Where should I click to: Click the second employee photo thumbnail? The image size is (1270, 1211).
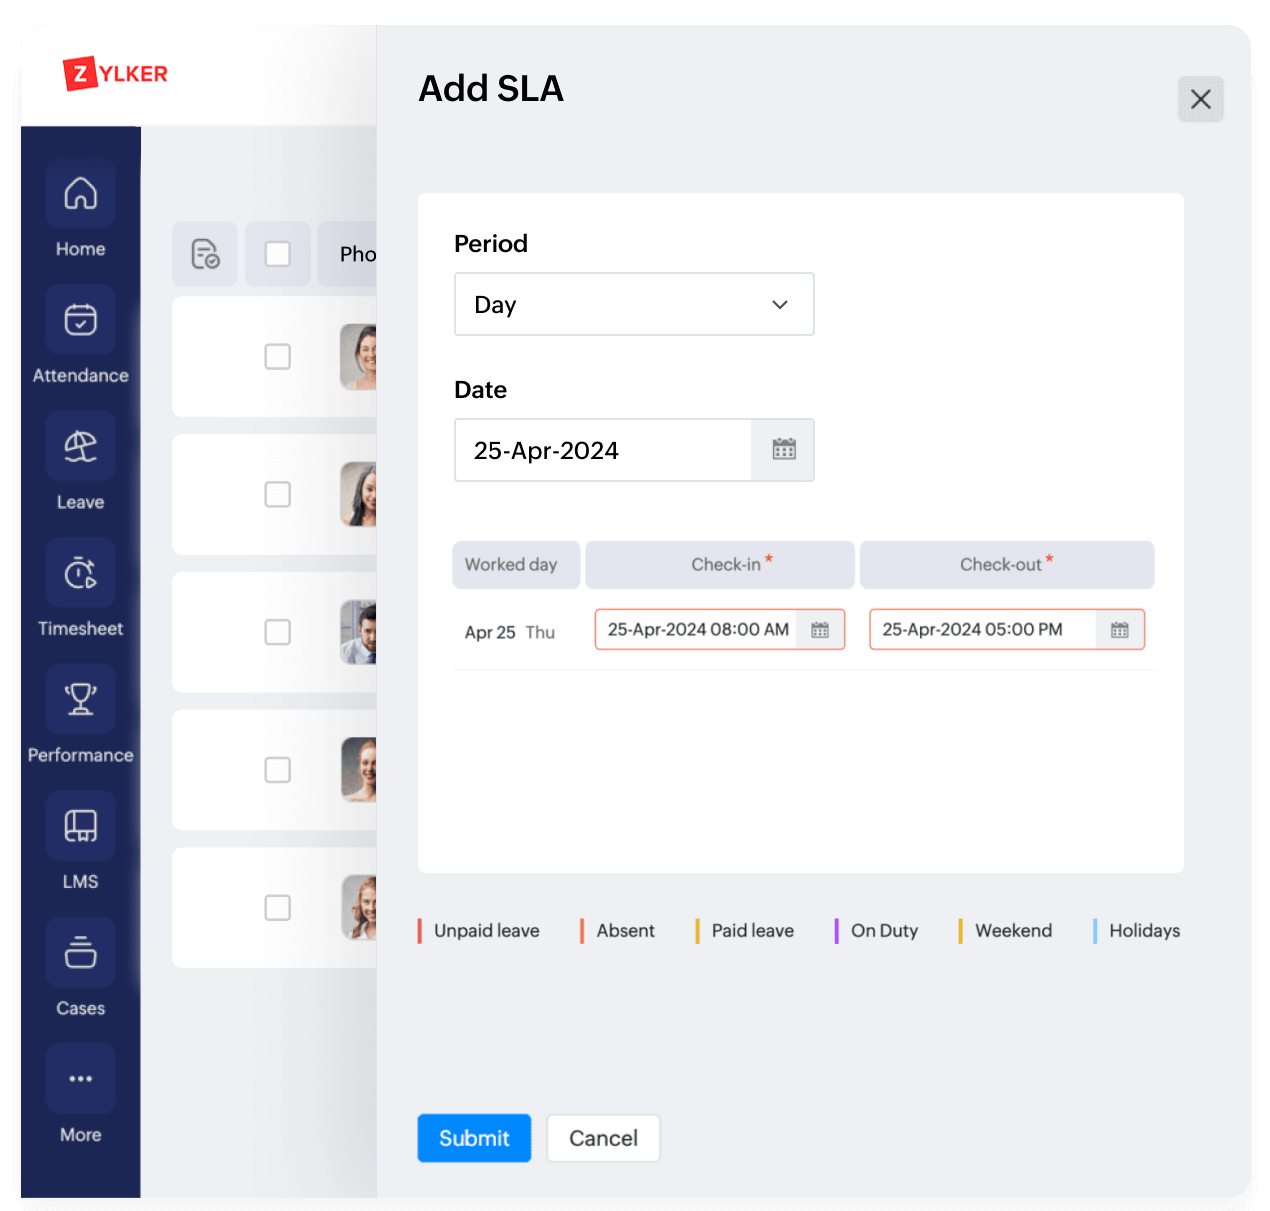tap(358, 495)
